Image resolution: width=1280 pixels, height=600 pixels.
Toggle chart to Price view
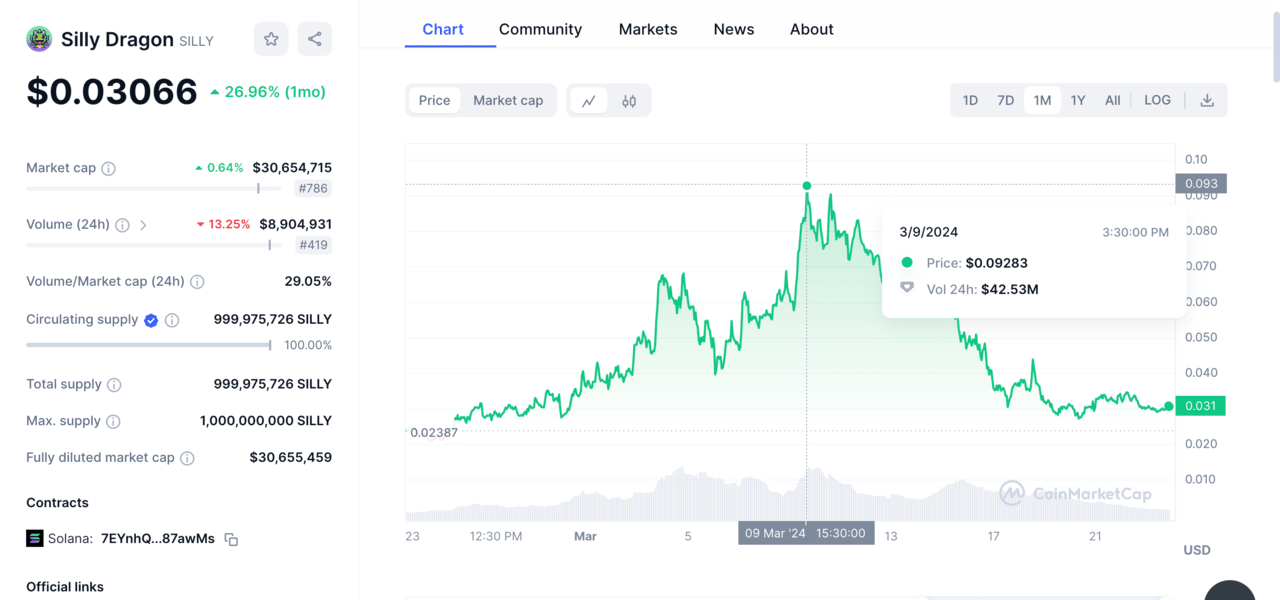(434, 100)
